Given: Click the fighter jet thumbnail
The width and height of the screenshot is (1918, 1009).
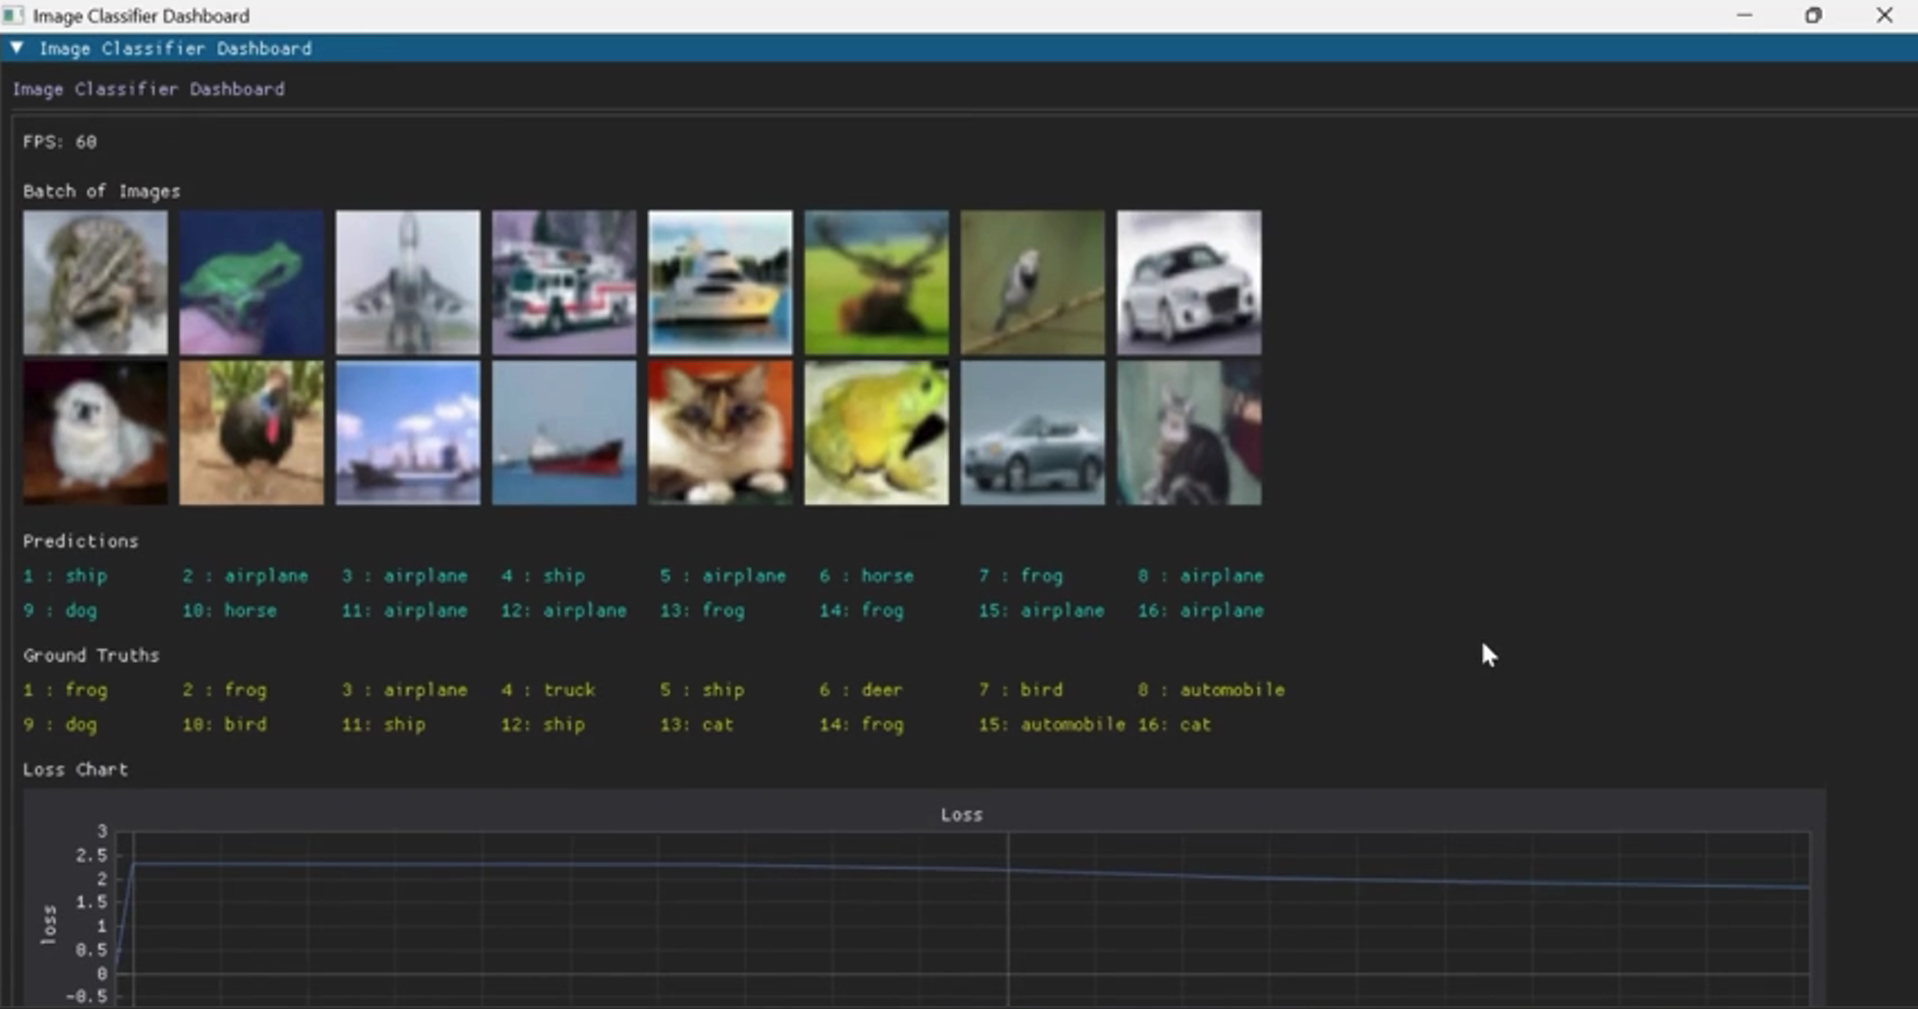Looking at the screenshot, I should [407, 282].
